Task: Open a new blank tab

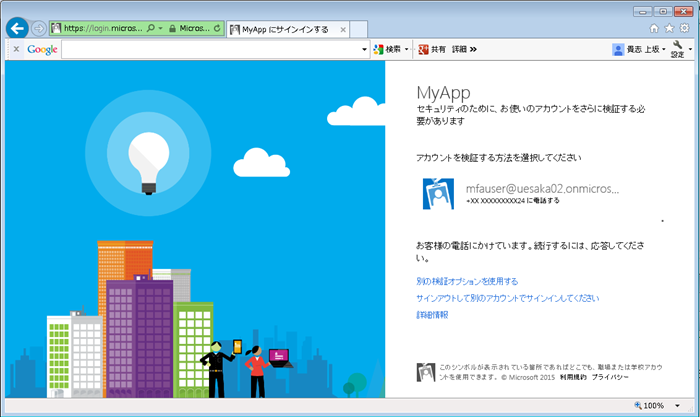Action: [358, 29]
